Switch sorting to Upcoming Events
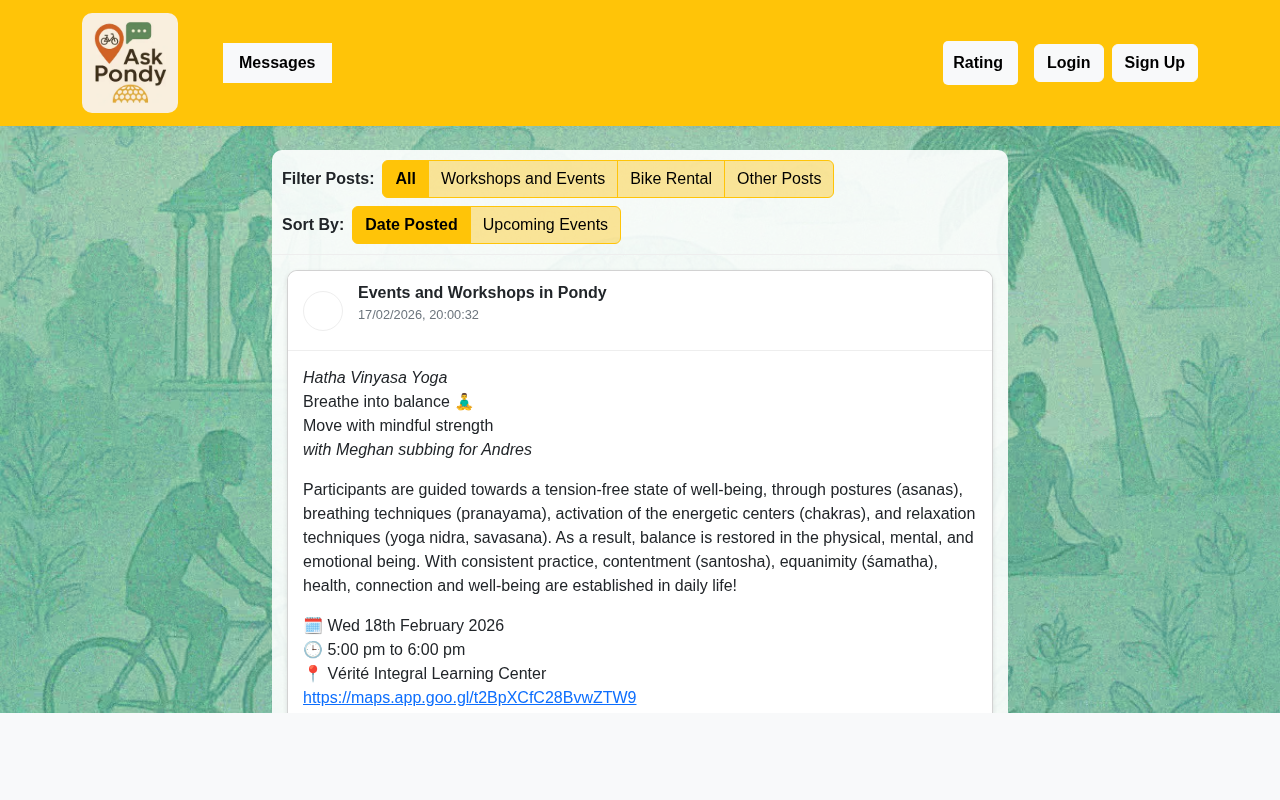The width and height of the screenshot is (1280, 800). 546,223
